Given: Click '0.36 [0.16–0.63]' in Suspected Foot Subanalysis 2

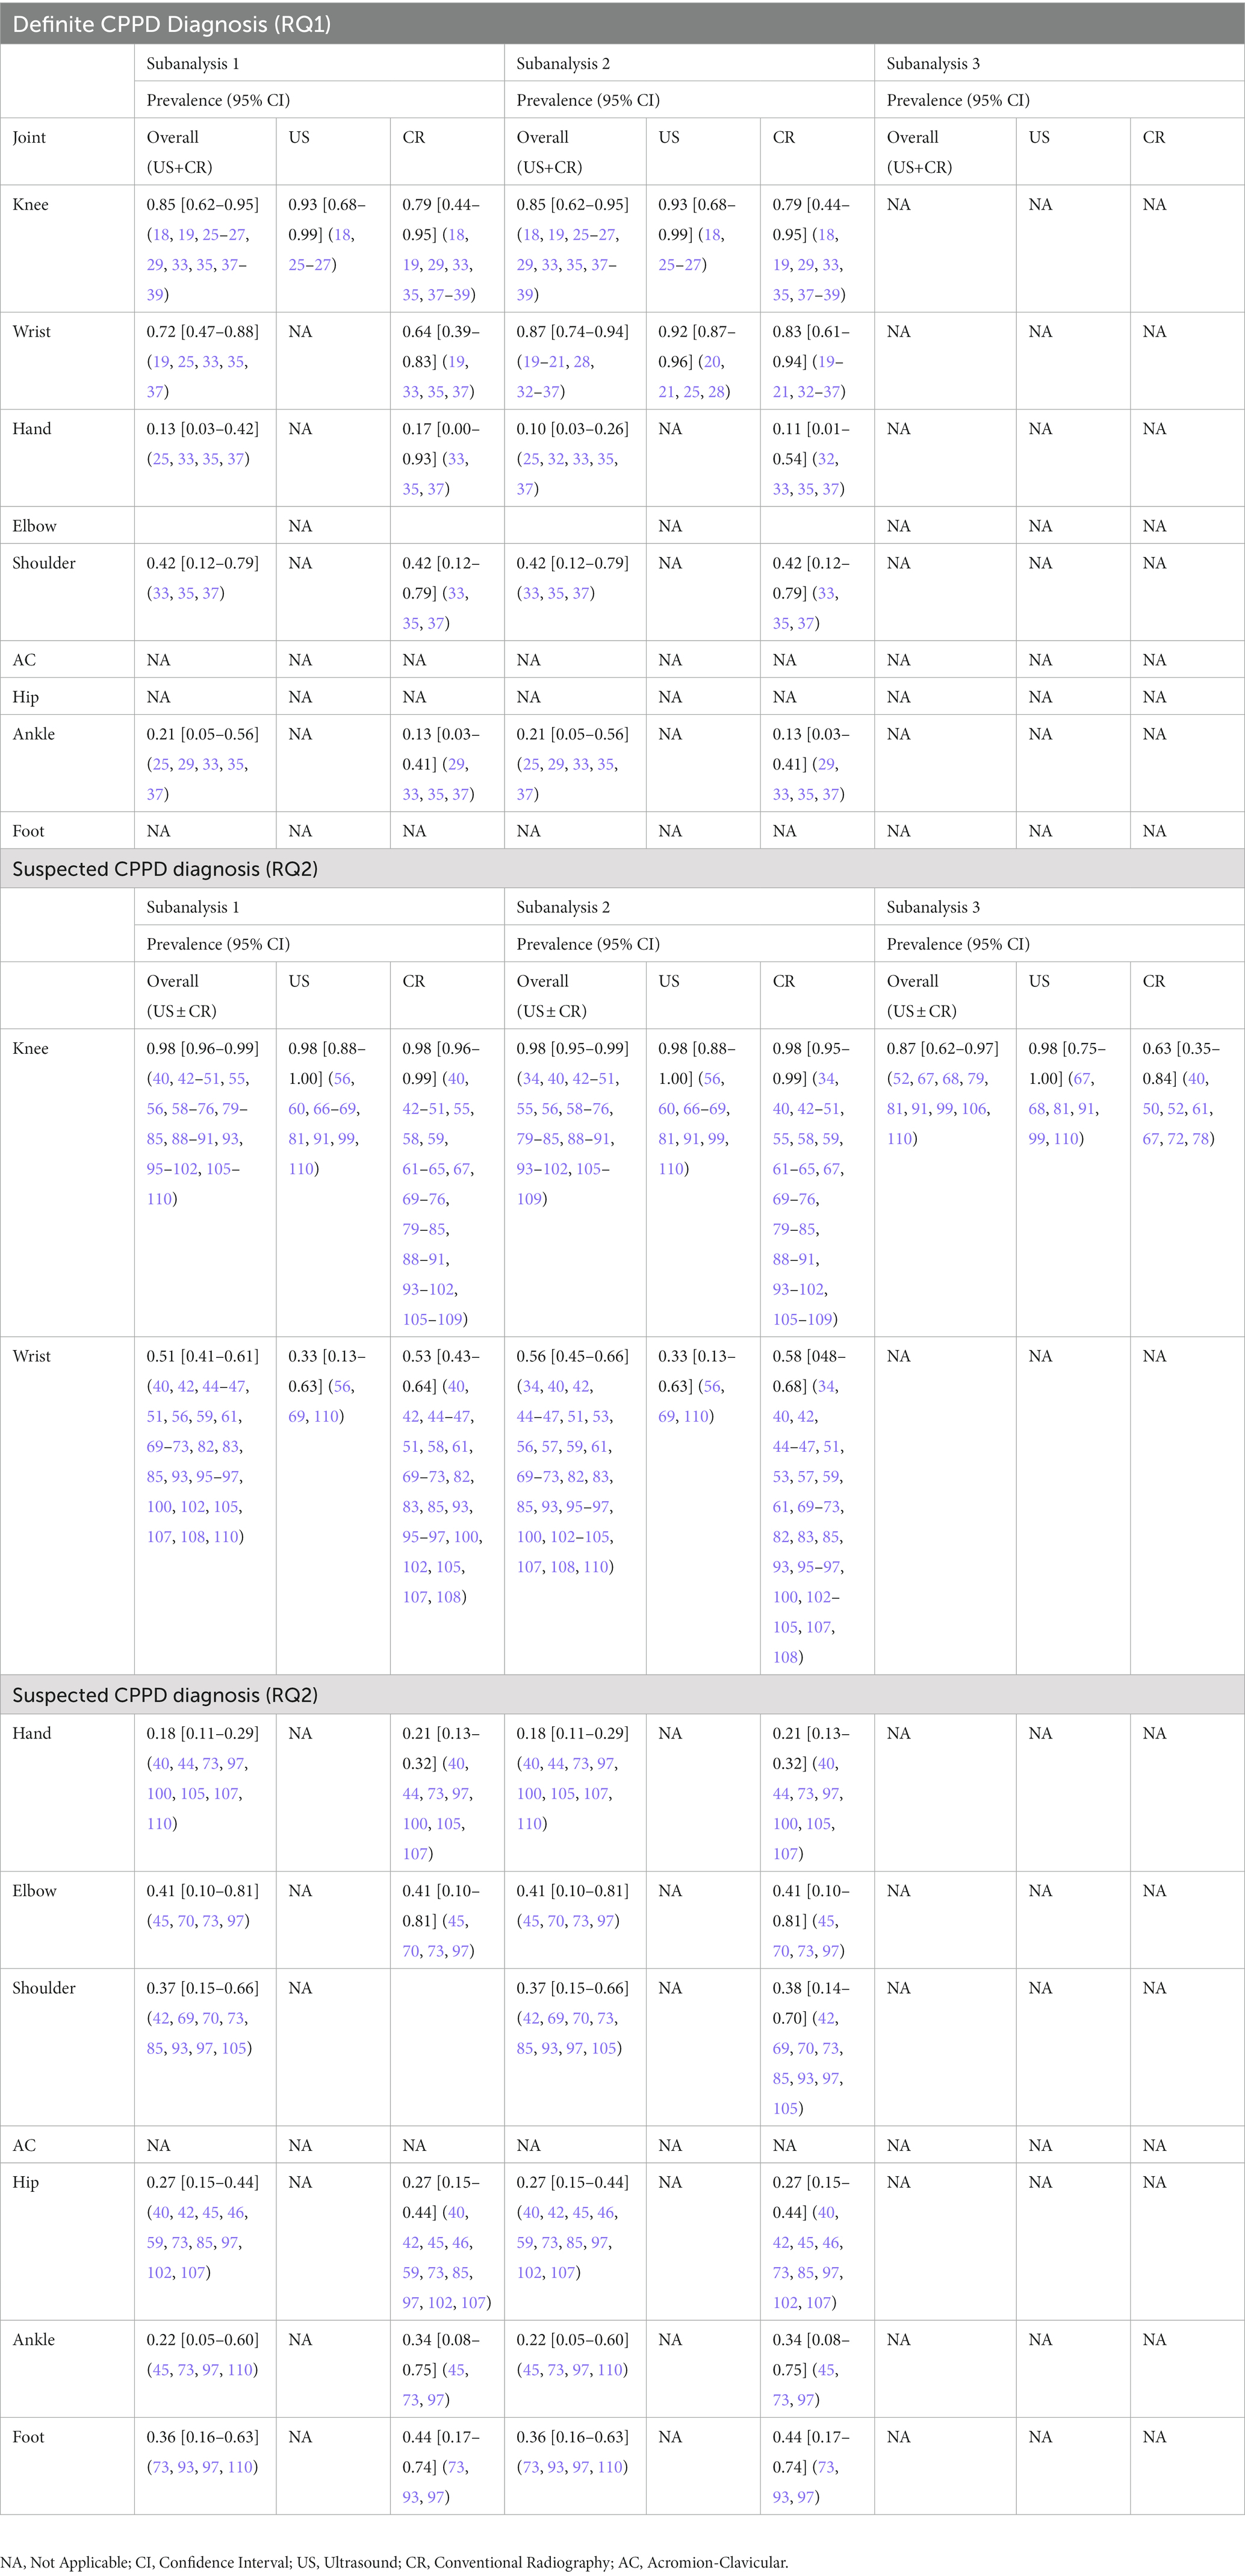Looking at the screenshot, I should pos(572,2436).
